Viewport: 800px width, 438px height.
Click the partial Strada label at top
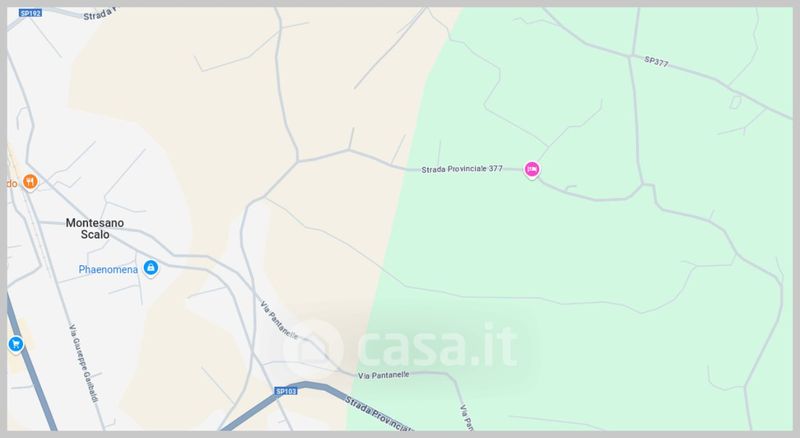[99, 14]
